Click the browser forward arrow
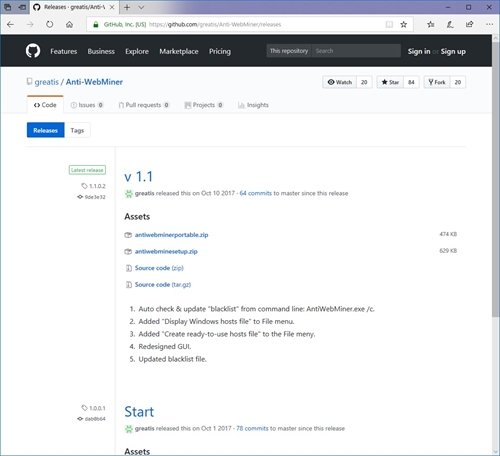Viewport: 500px width, 456px height. coord(30,24)
